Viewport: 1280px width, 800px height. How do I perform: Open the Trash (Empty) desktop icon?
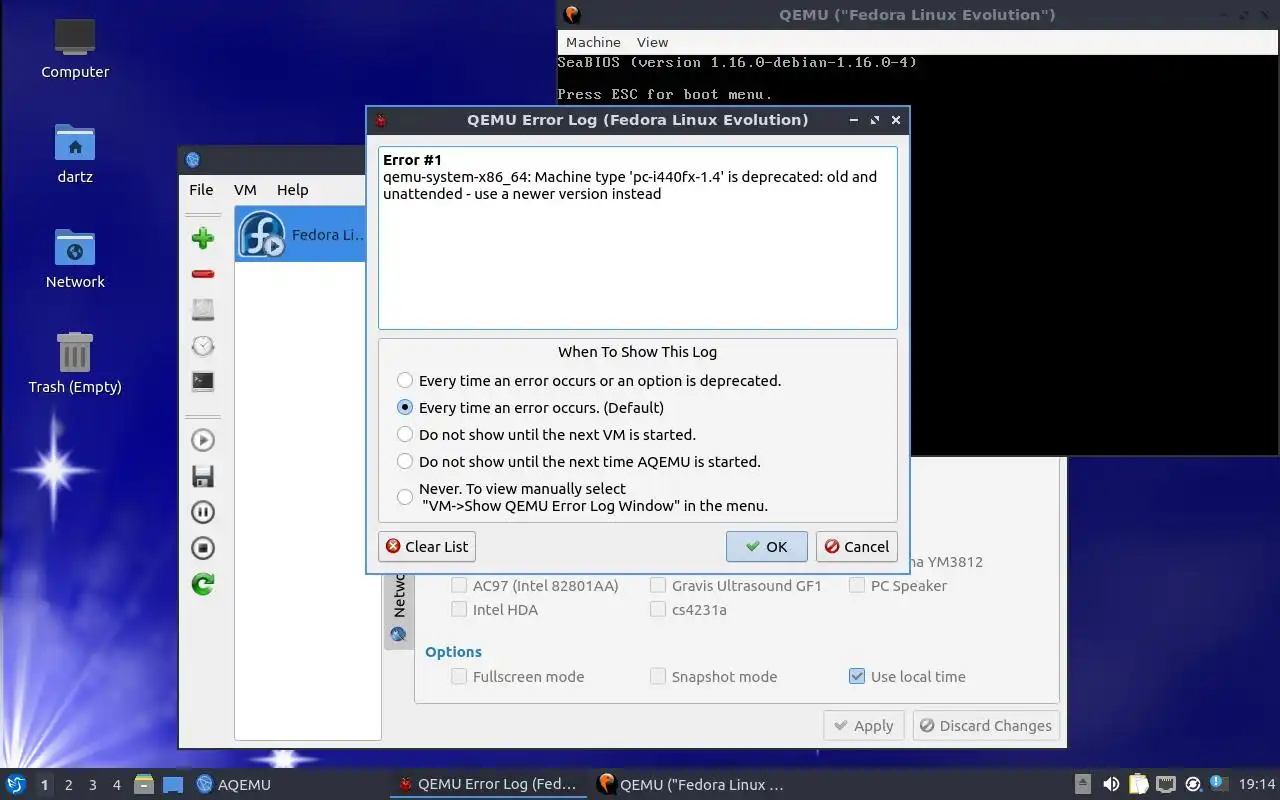[75, 364]
